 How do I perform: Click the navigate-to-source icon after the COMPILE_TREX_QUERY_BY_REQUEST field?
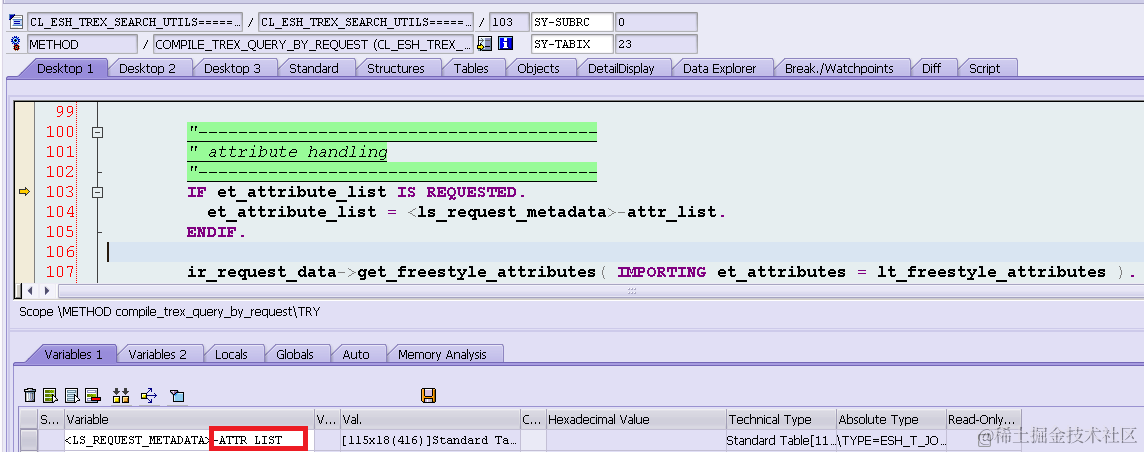tap(484, 44)
